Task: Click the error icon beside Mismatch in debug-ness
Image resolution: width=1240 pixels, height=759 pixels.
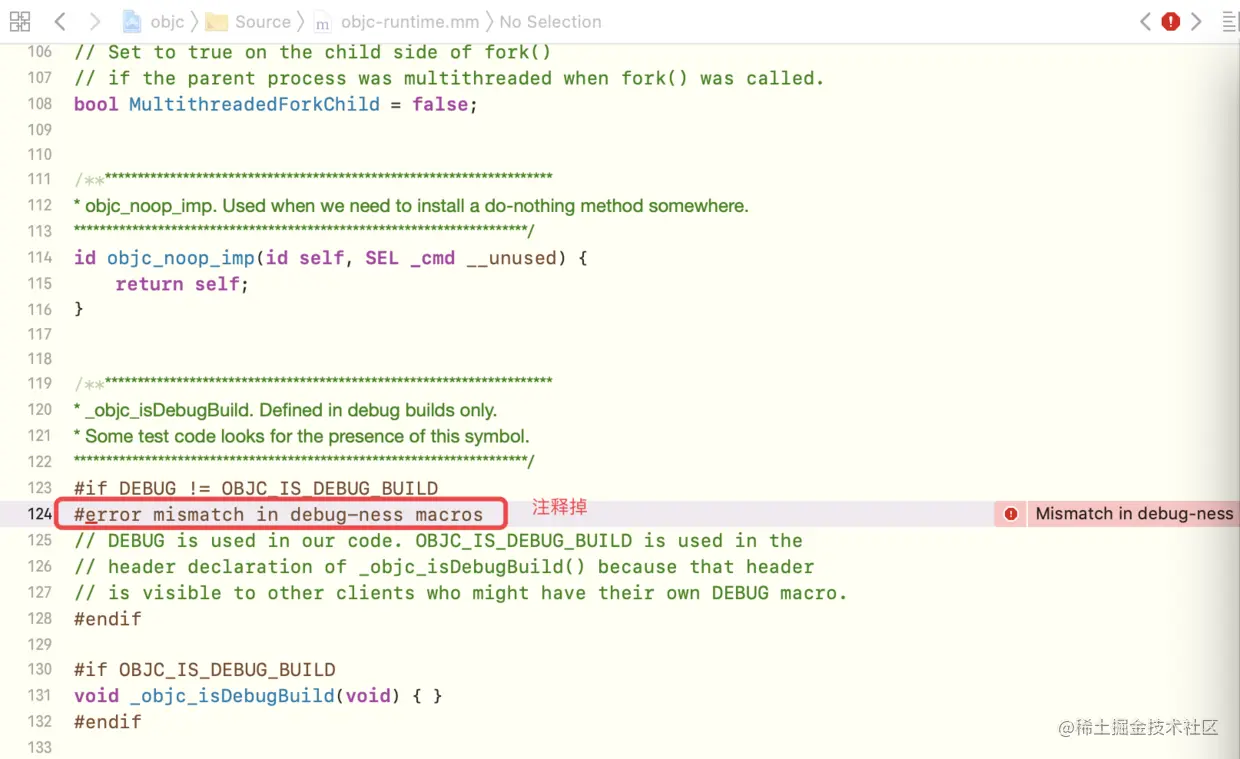Action: point(1011,514)
